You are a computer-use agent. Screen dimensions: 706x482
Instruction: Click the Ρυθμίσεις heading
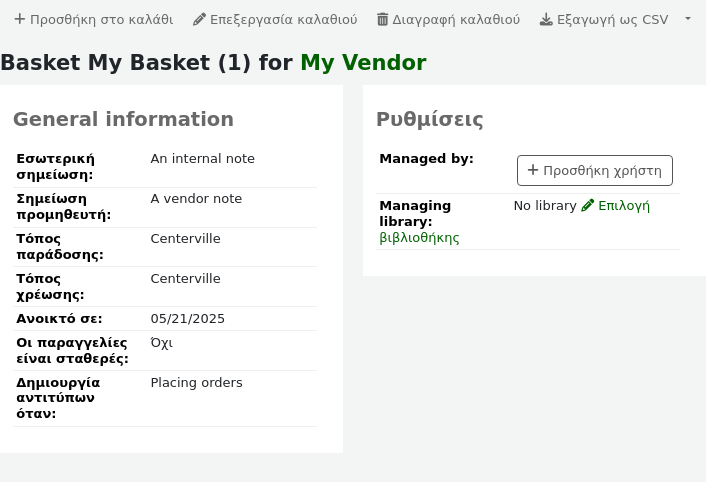(430, 120)
